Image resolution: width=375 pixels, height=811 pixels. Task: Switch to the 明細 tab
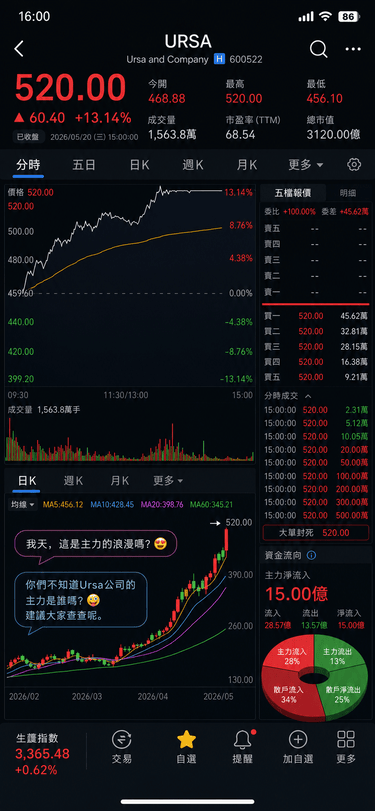coord(348,193)
